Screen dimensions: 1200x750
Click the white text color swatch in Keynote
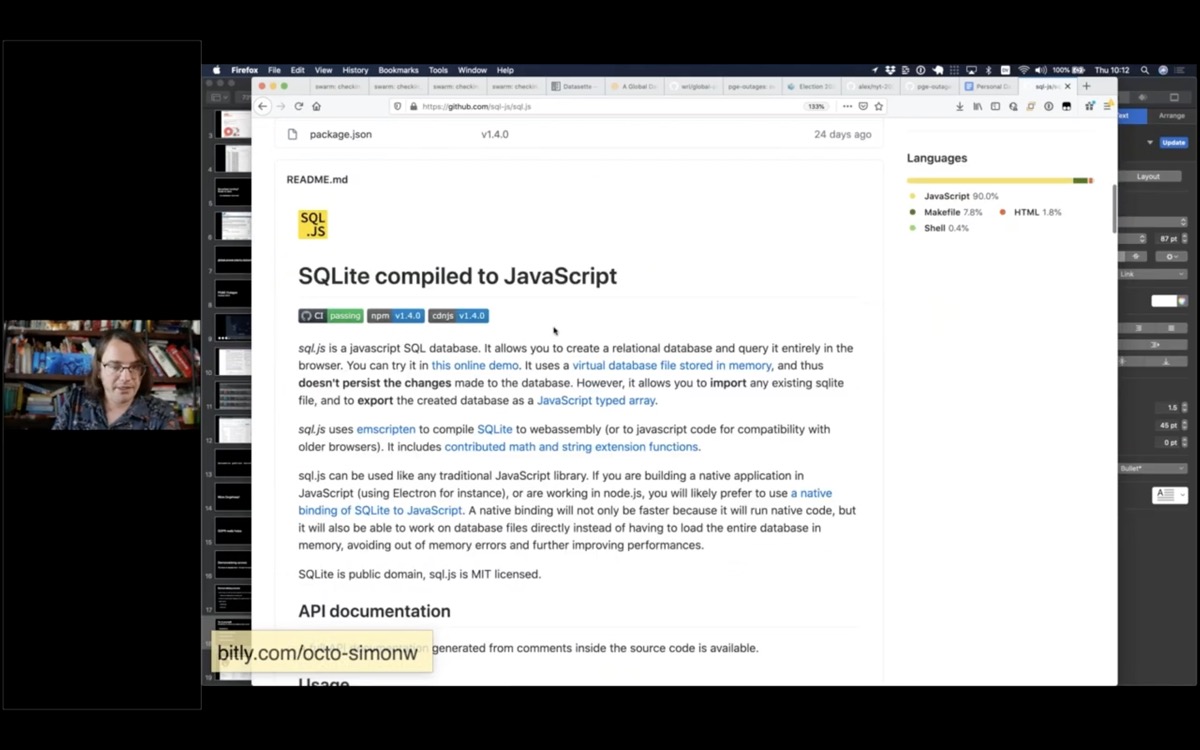coord(1165,301)
